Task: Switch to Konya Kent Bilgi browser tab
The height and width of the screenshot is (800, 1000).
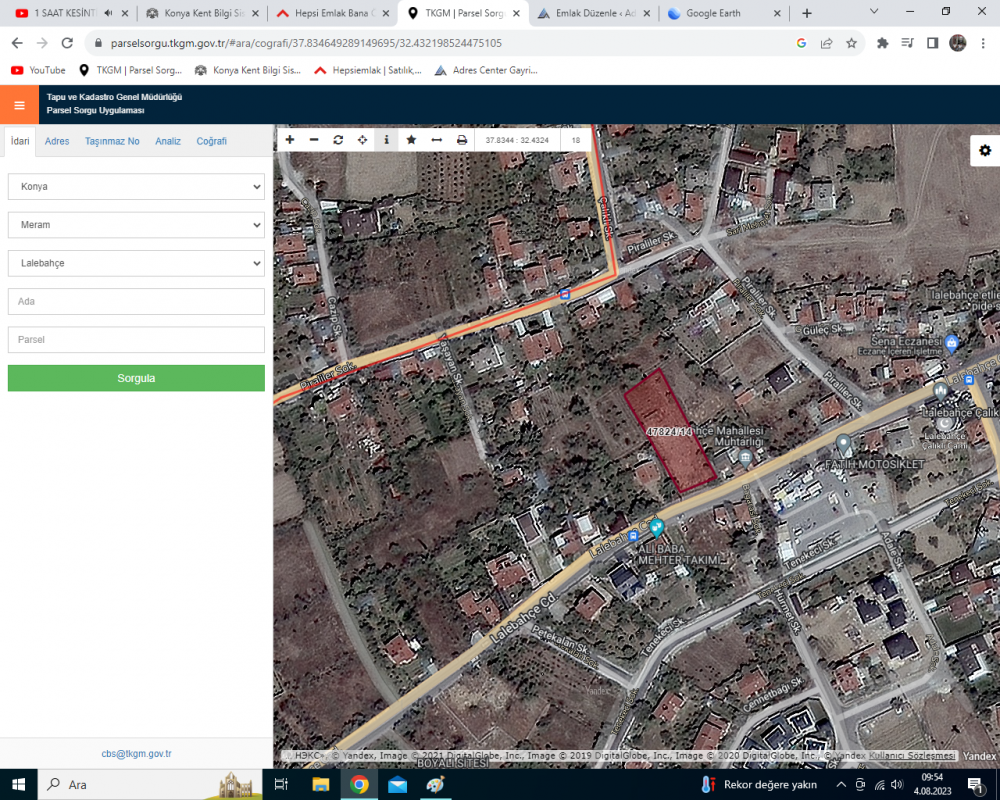Action: tap(204, 13)
